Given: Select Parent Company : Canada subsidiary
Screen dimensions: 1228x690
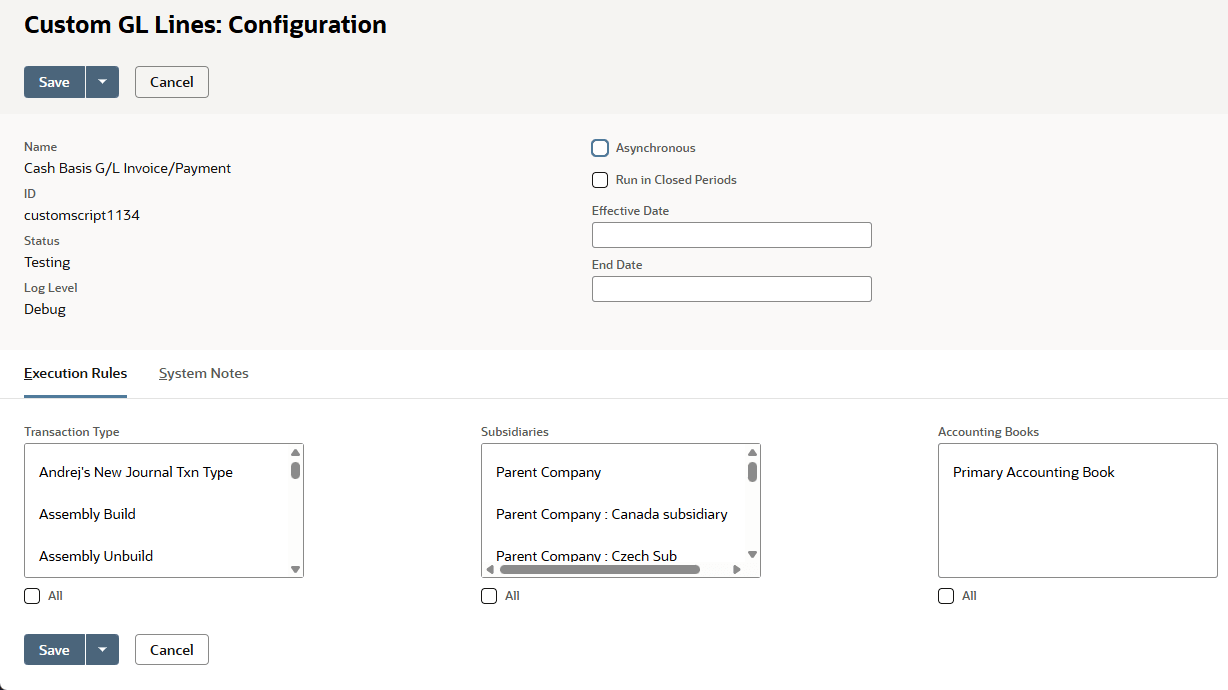Looking at the screenshot, I should (612, 514).
